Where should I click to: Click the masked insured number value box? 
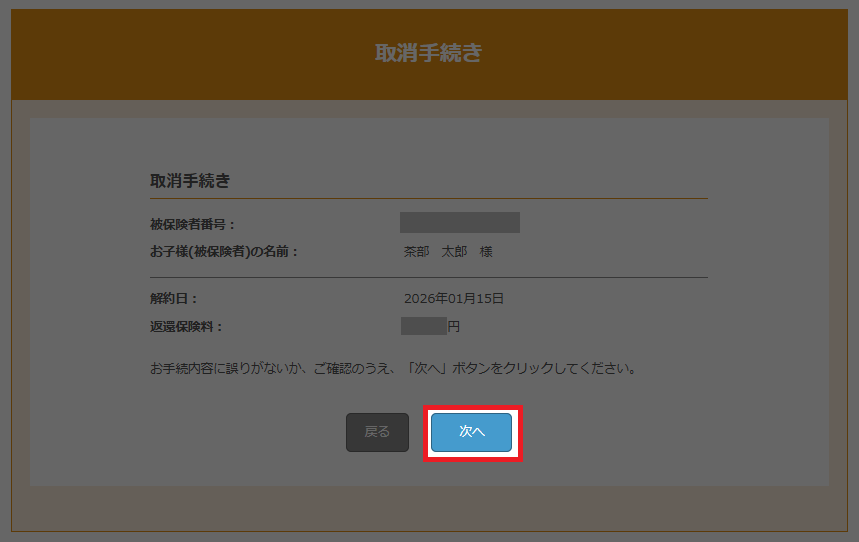(459, 223)
